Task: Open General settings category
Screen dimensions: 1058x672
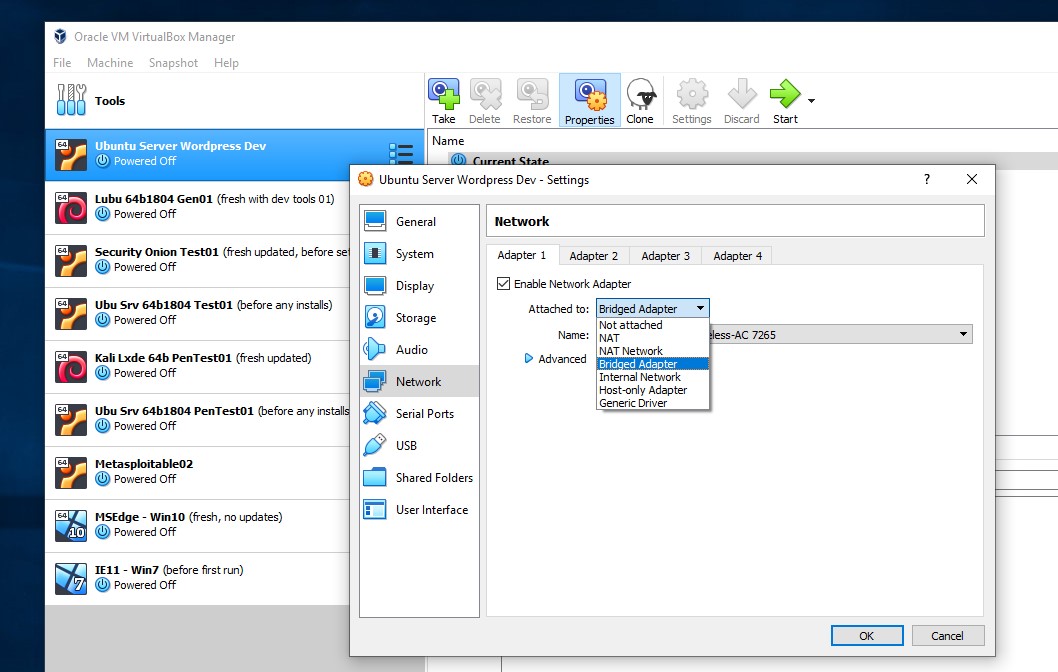Action: click(x=419, y=221)
